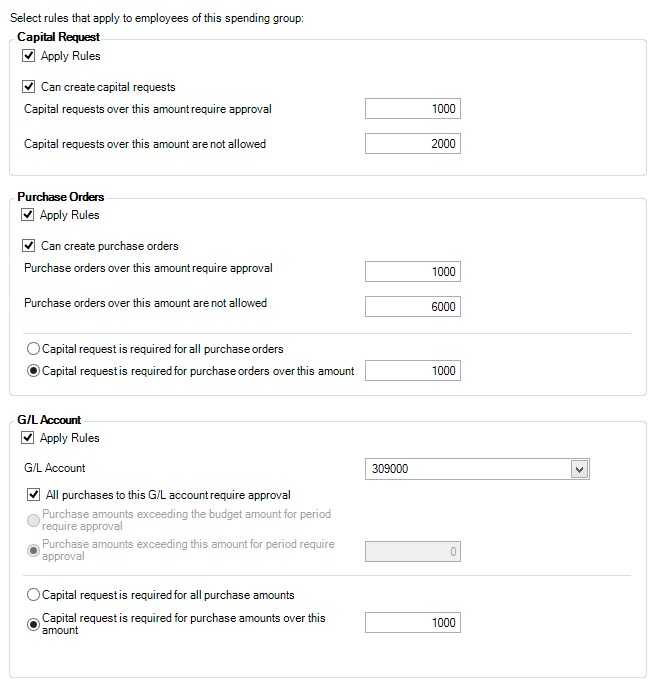This screenshot has height=685, width=652.
Task: Select Capital request required for purchase amounts over amount
Action: click(x=34, y=623)
